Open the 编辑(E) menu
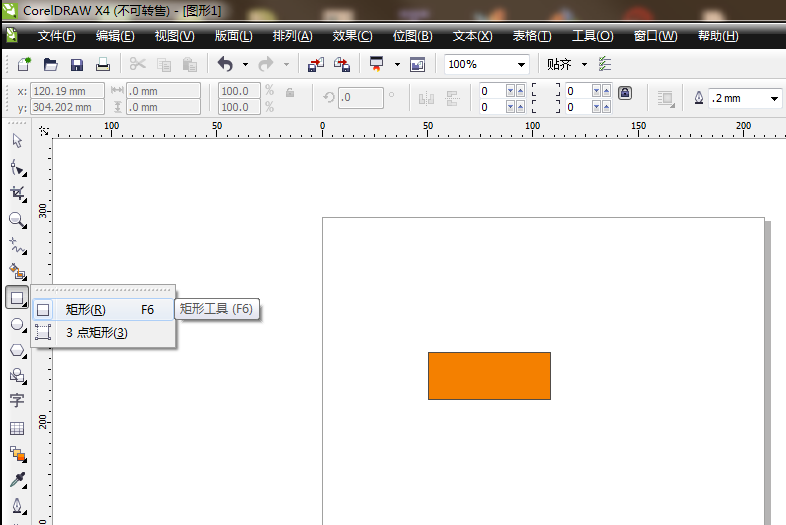 coord(115,36)
